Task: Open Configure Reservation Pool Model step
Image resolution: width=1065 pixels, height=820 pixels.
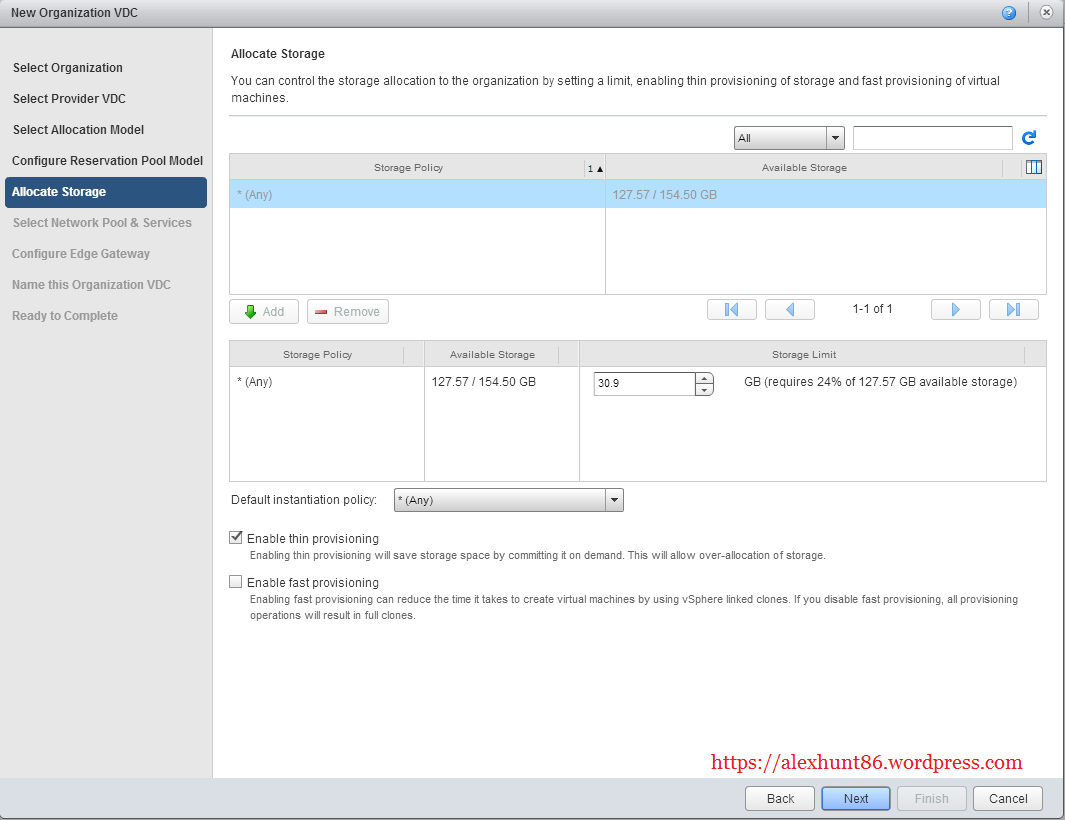Action: pos(107,161)
